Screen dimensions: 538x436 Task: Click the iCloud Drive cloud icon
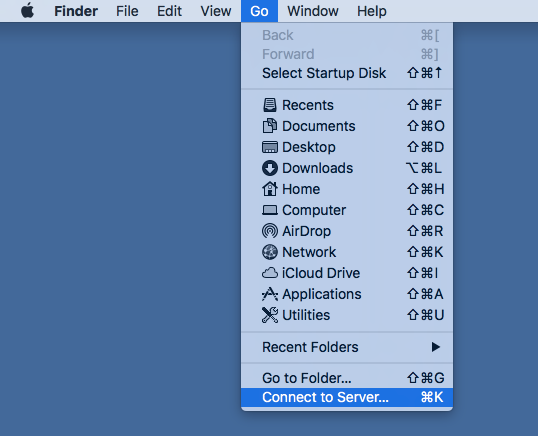[270, 273]
